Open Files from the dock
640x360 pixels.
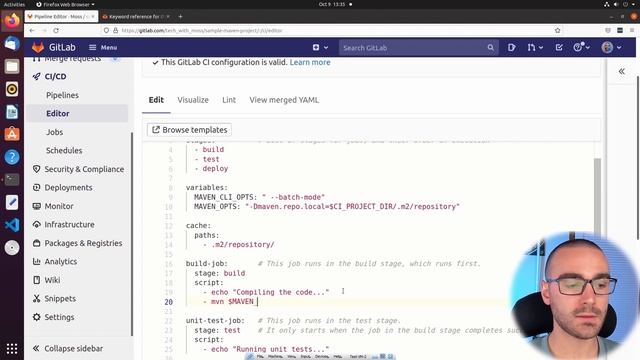[12, 67]
